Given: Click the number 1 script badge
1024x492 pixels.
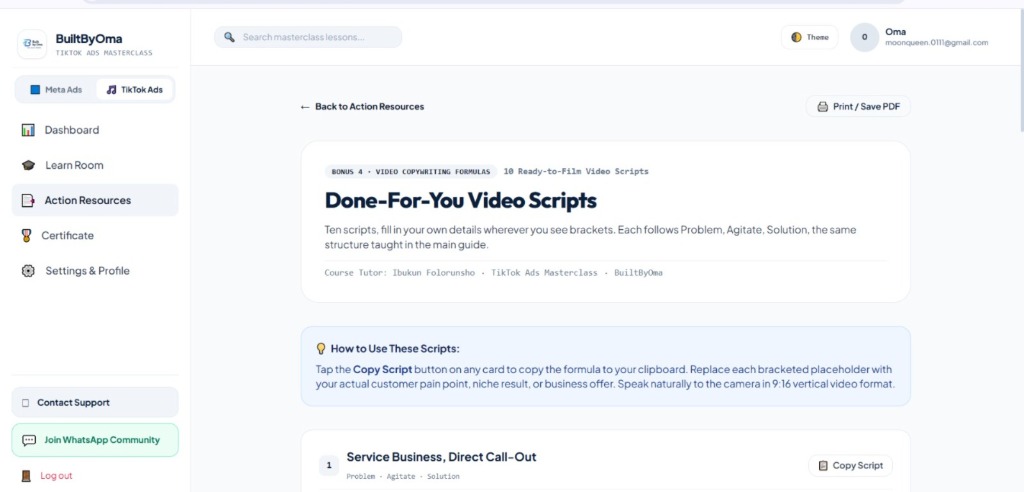Looking at the screenshot, I should (x=329, y=466).
